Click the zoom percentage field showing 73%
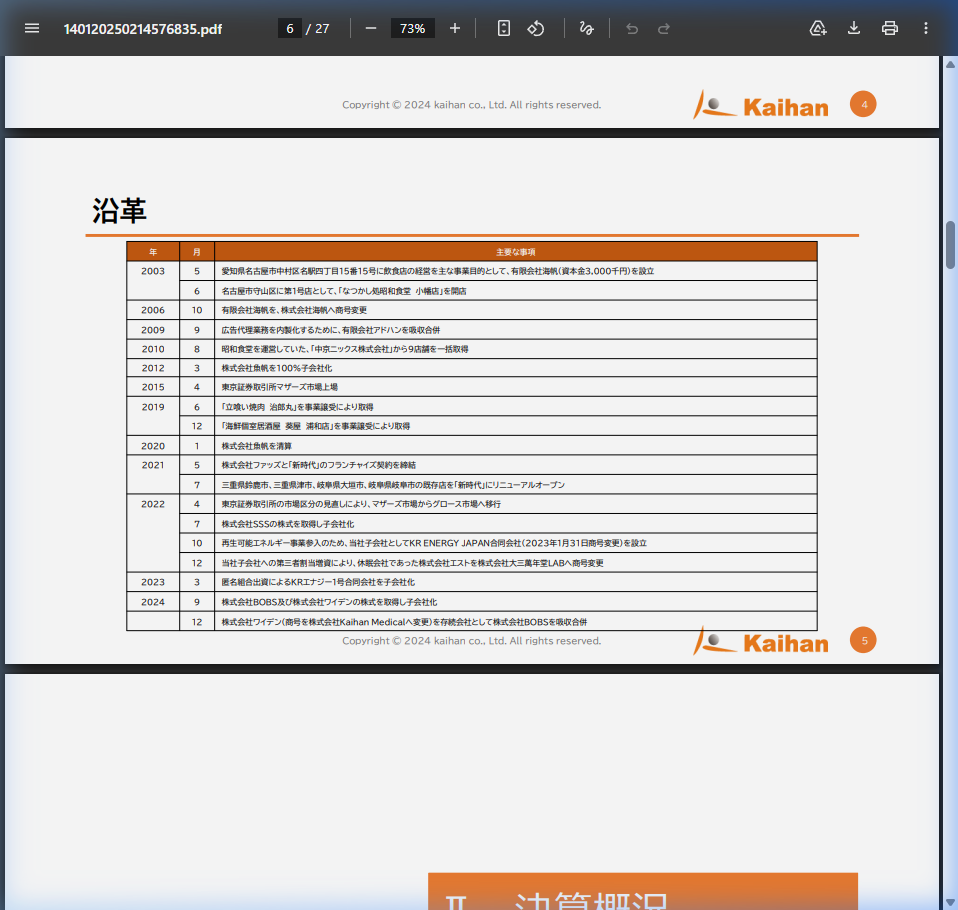This screenshot has height=910, width=958. (x=412, y=28)
